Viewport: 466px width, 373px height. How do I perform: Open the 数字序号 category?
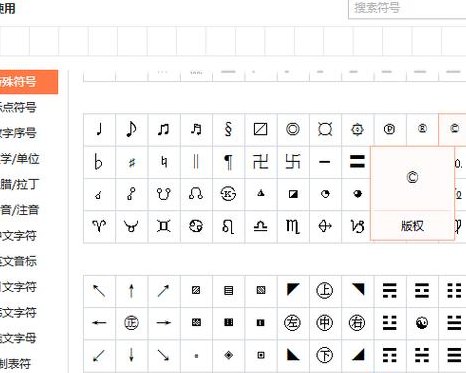18,133
